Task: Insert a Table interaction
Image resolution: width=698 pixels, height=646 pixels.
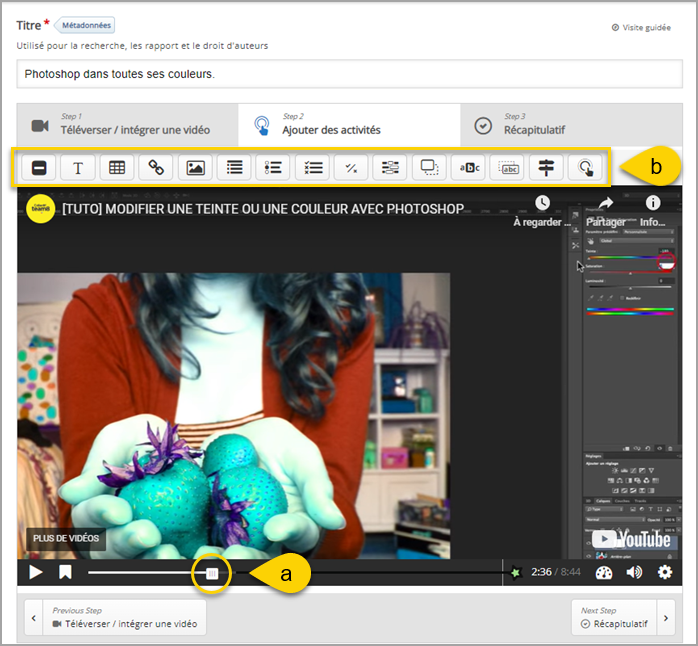Action: coord(117,168)
